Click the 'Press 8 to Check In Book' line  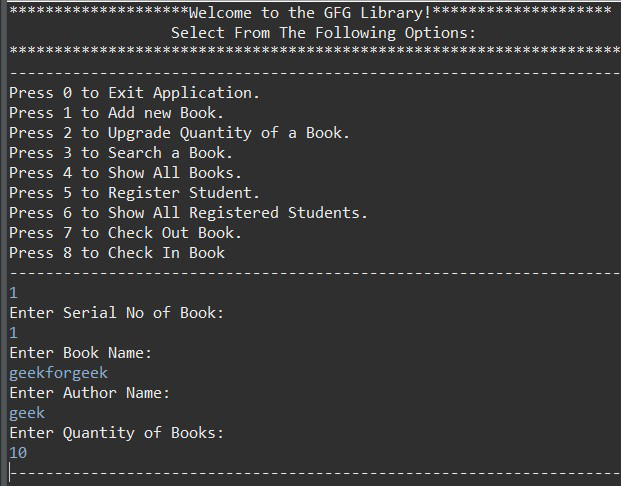click(117, 253)
